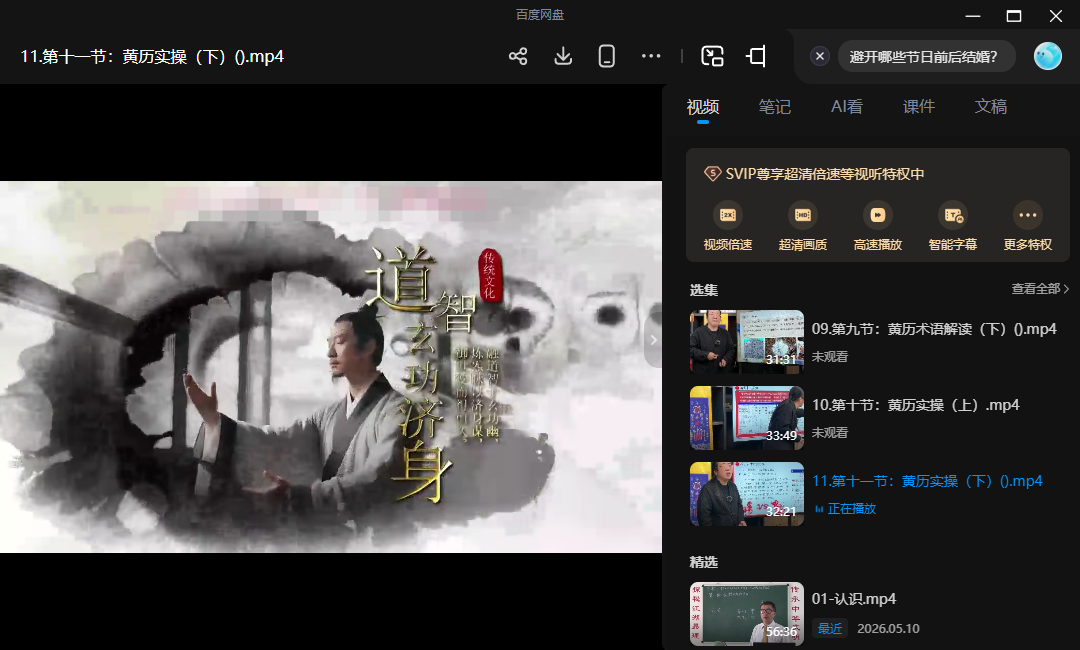Open the blue user avatar

click(1048, 56)
